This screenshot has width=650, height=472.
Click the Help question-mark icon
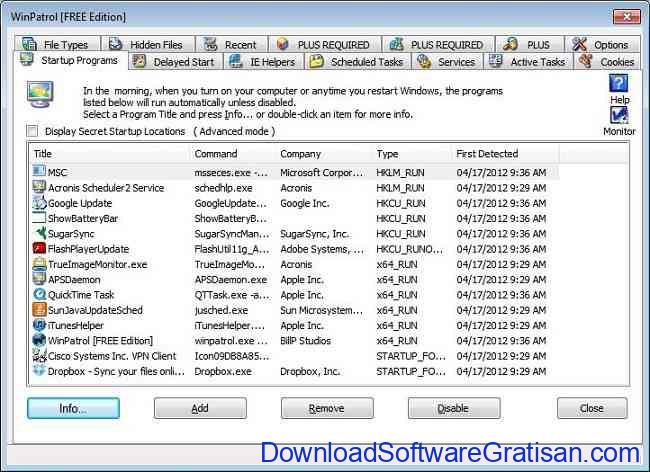click(618, 83)
